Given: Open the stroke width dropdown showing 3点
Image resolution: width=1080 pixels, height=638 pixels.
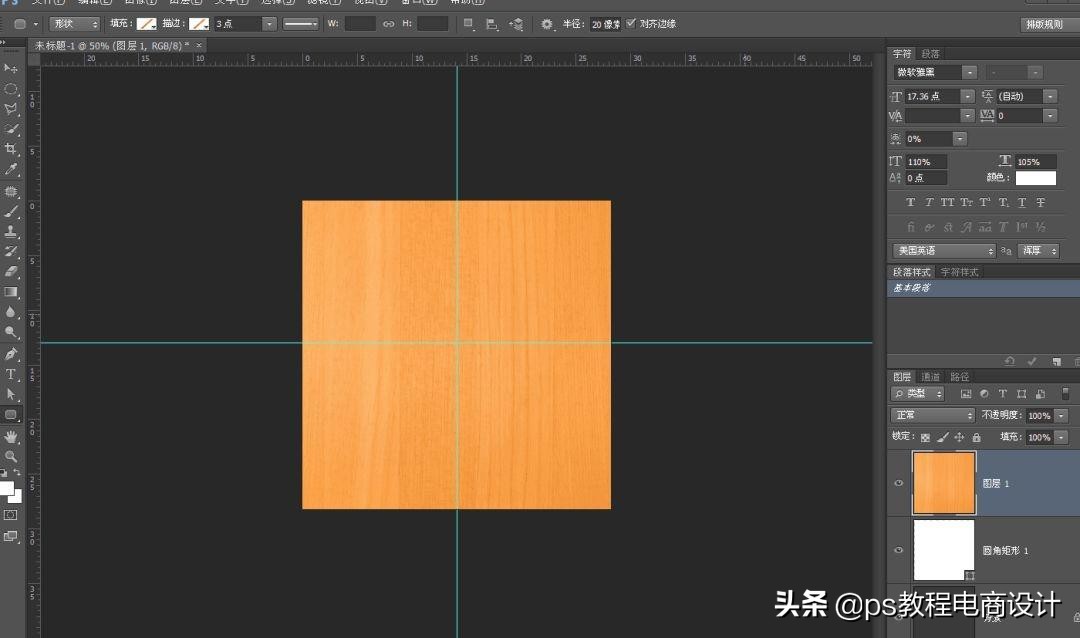Looking at the screenshot, I should point(268,23).
